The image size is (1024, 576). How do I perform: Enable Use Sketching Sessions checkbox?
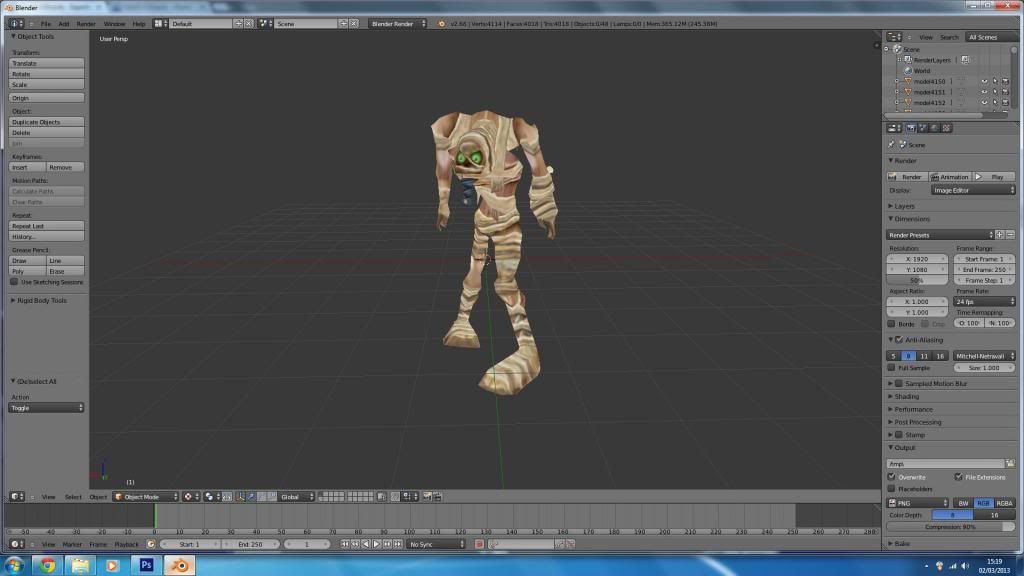pos(14,282)
